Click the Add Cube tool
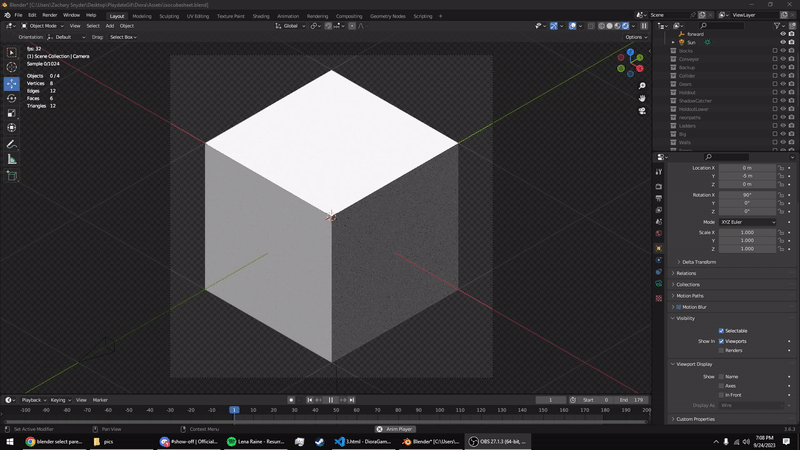The width and height of the screenshot is (800, 450). point(12,176)
